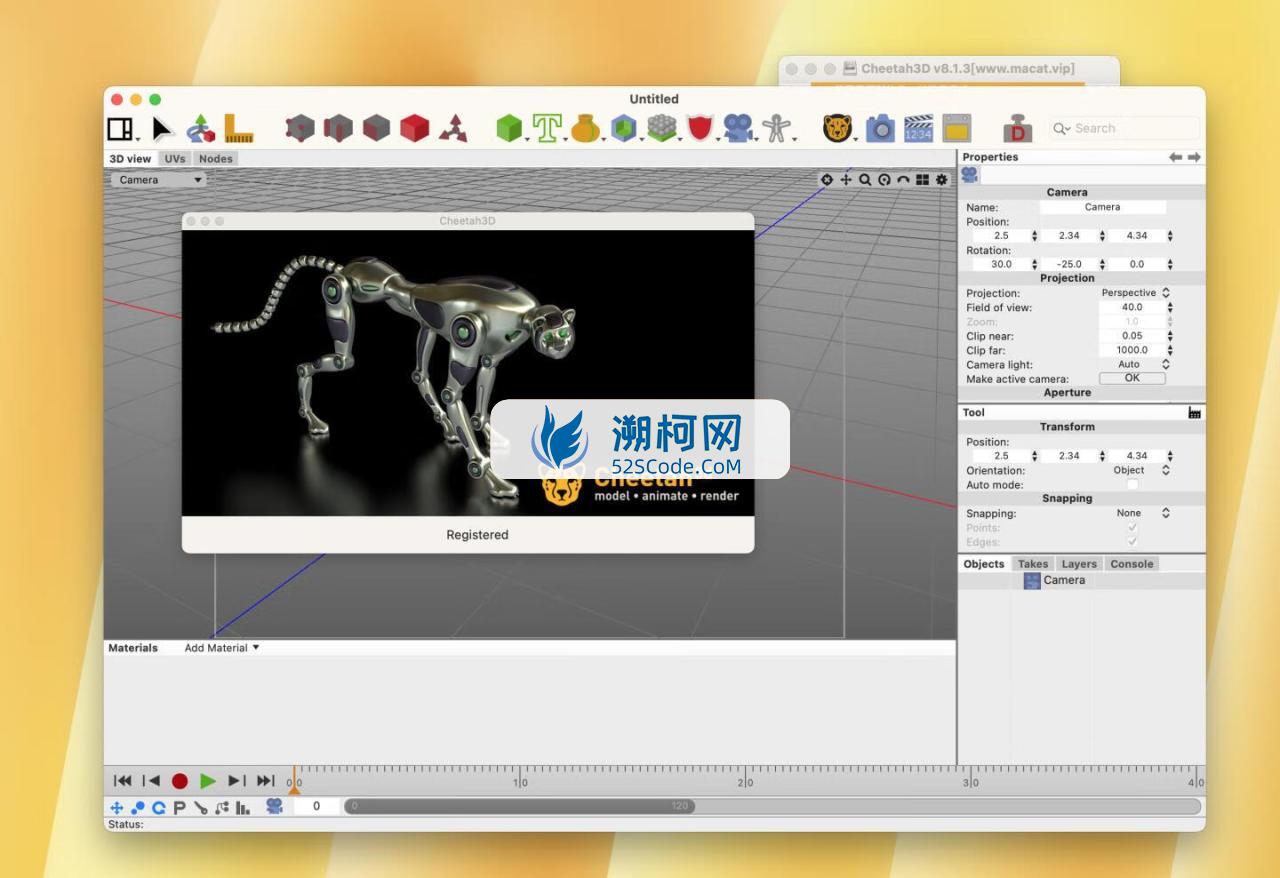Open the blue-green modifier cube icon
1280x878 pixels.
click(x=624, y=128)
